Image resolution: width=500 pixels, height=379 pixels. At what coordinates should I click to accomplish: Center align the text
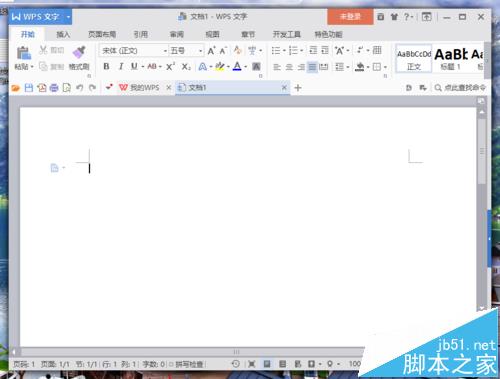coord(289,67)
